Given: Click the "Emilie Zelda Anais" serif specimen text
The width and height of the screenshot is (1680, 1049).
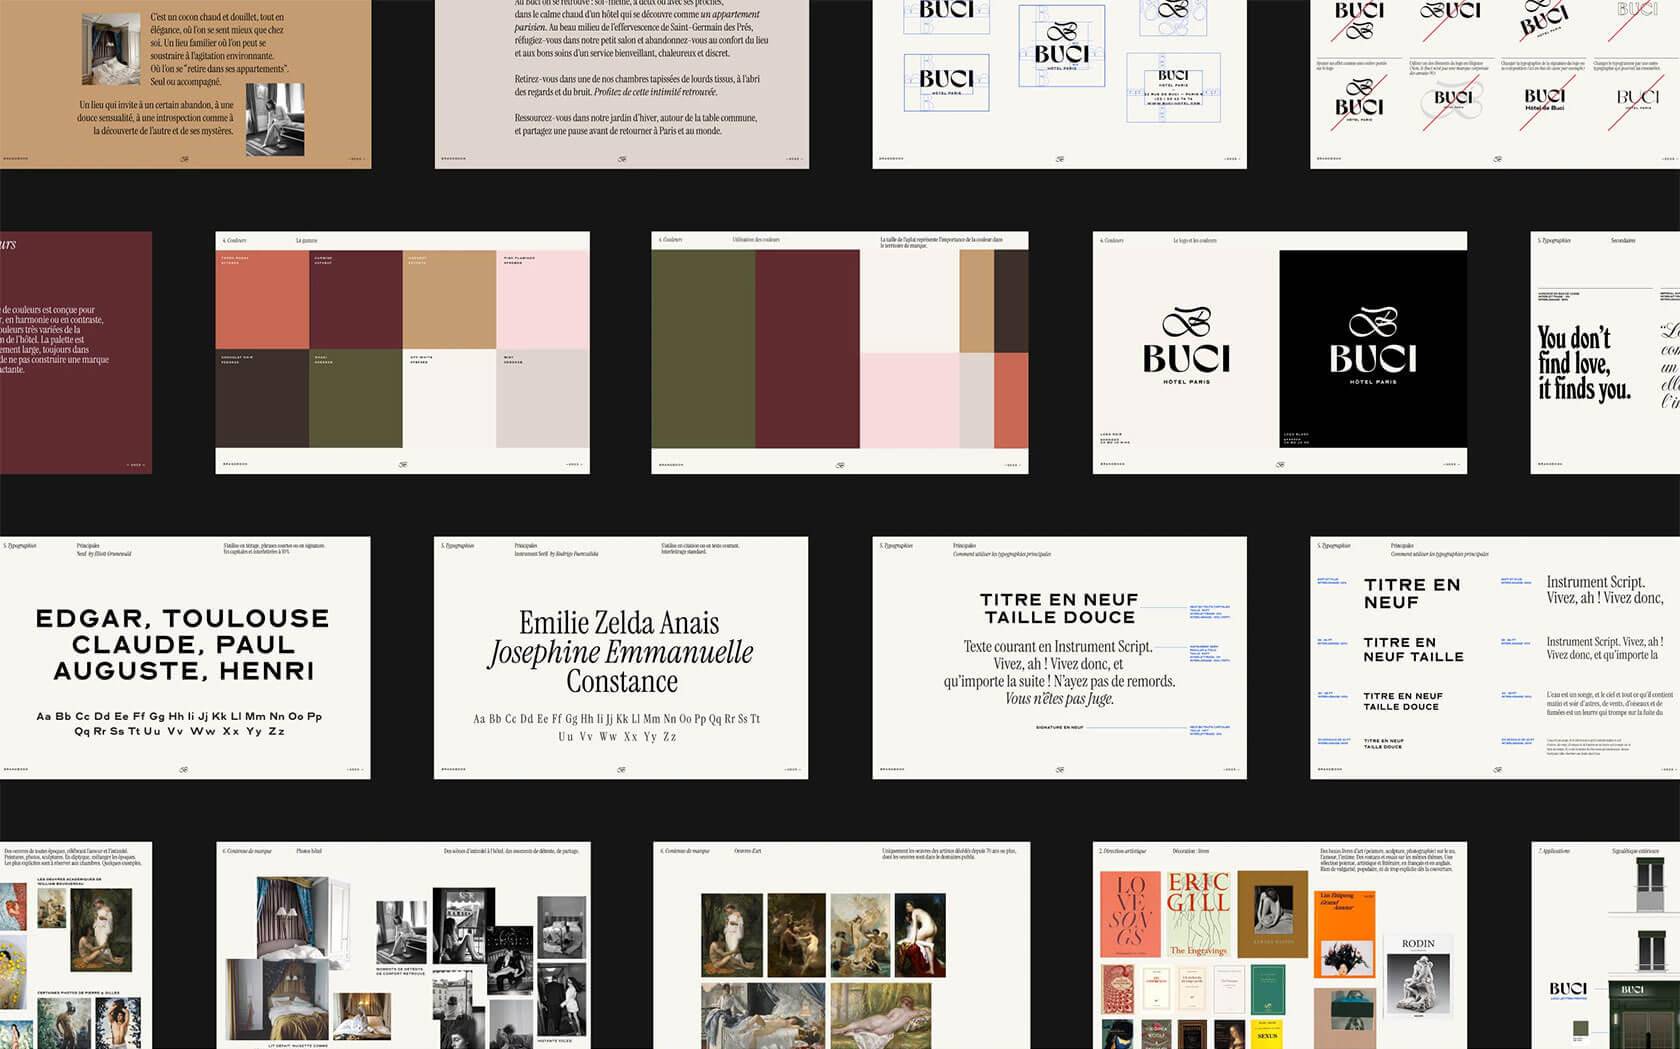Looking at the screenshot, I should pyautogui.click(x=619, y=623).
